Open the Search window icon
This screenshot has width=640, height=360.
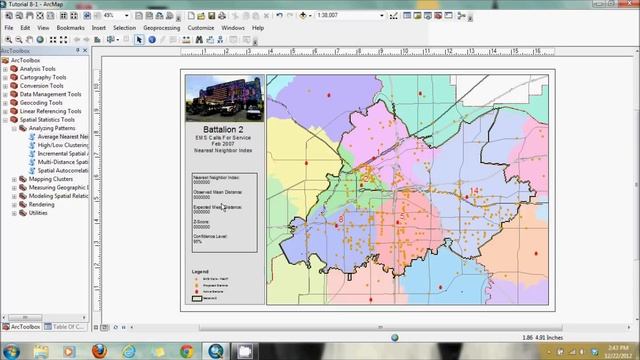click(x=428, y=16)
